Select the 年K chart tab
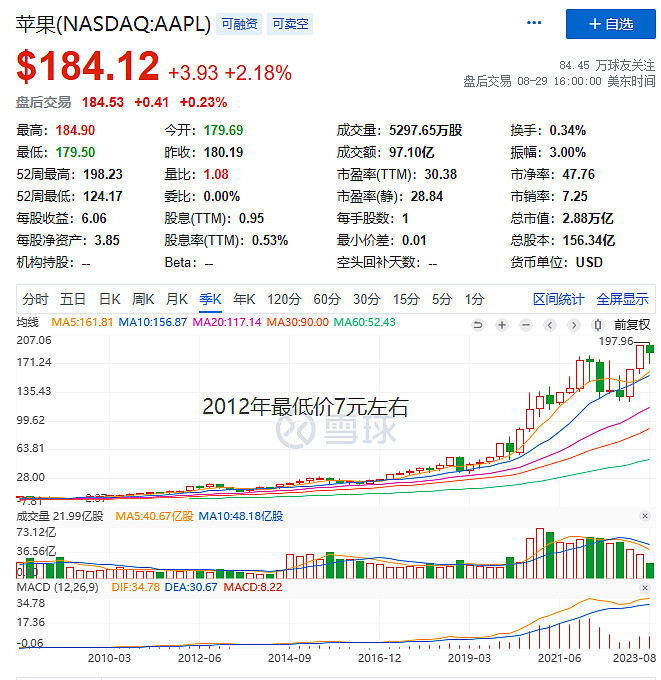The image size is (661, 680). 244,299
